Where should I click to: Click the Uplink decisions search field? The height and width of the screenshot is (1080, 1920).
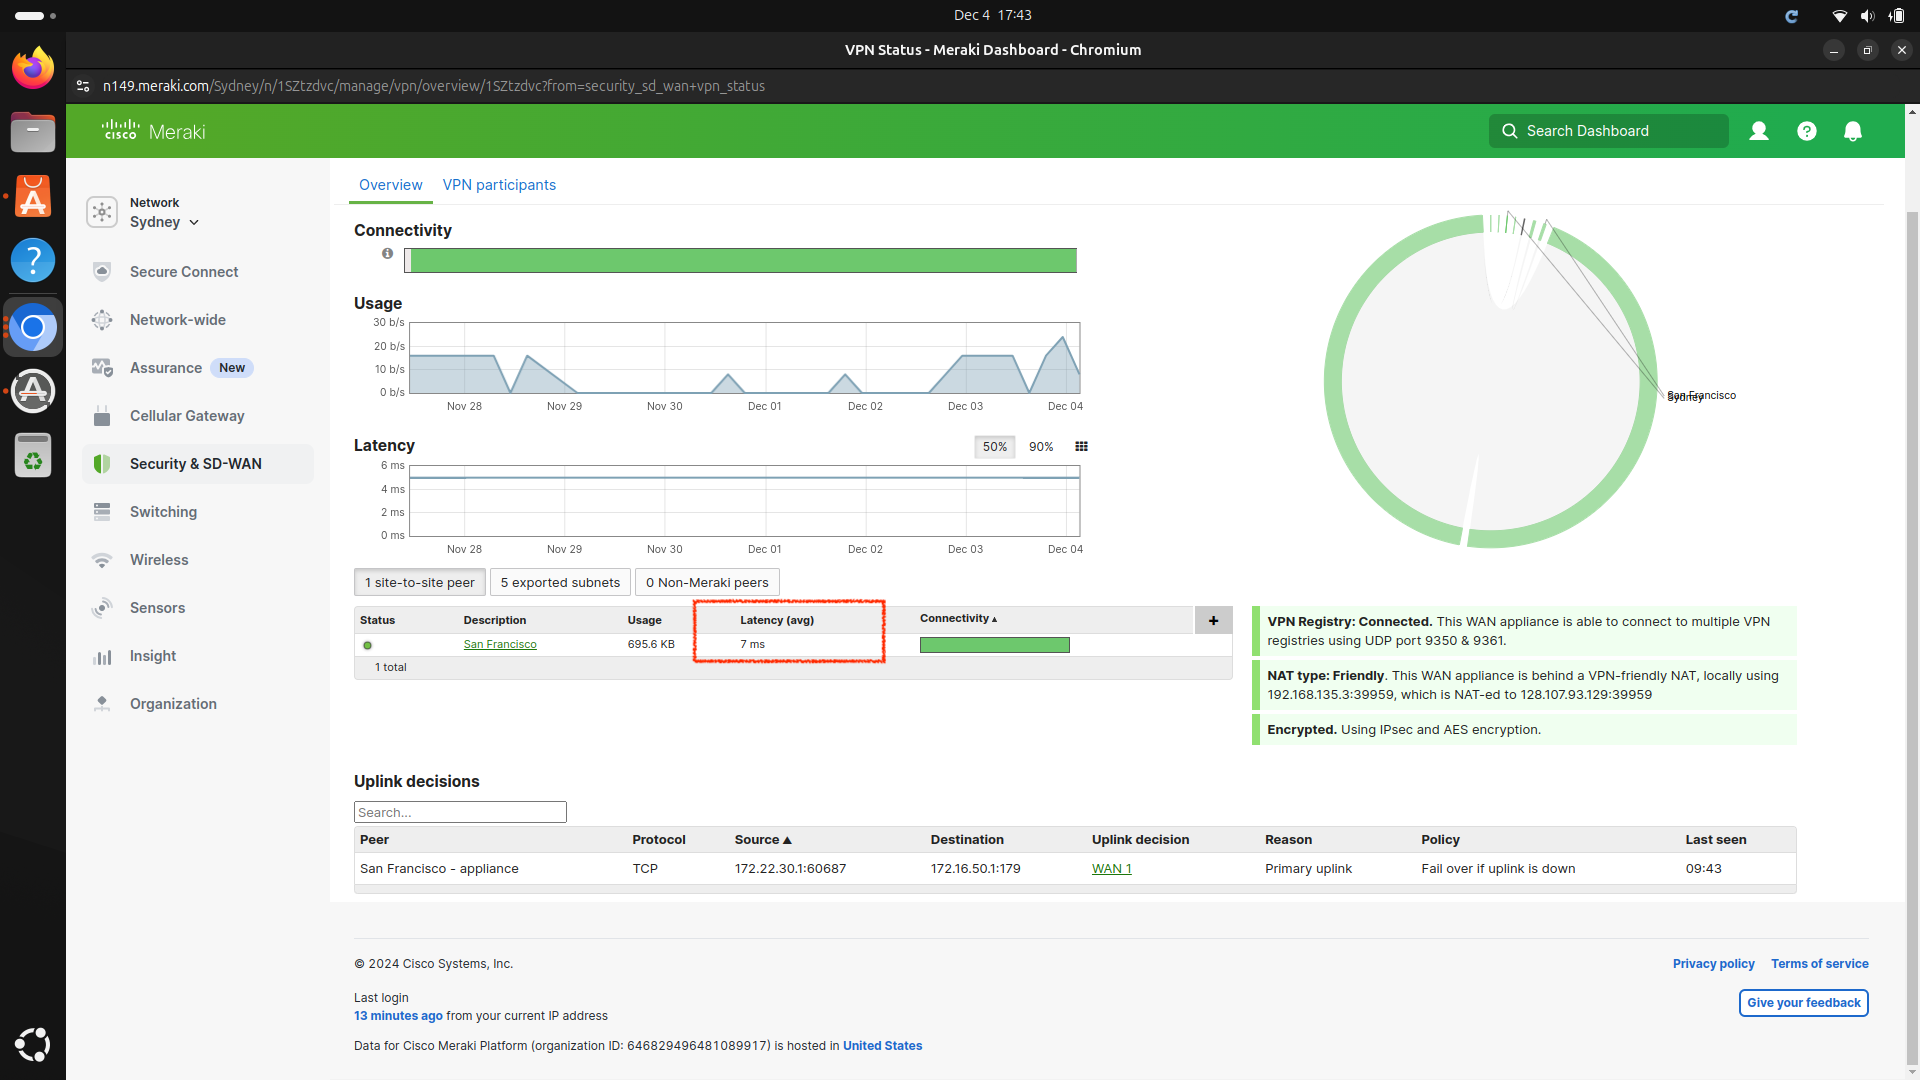[x=459, y=811]
